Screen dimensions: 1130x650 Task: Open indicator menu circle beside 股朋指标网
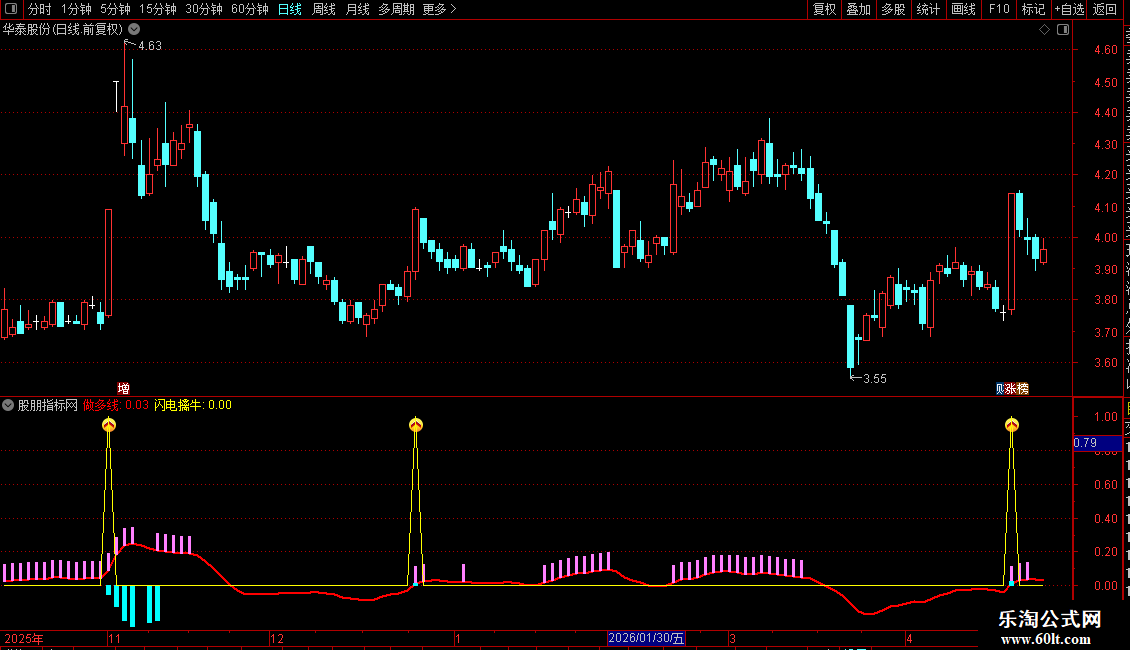coord(8,405)
